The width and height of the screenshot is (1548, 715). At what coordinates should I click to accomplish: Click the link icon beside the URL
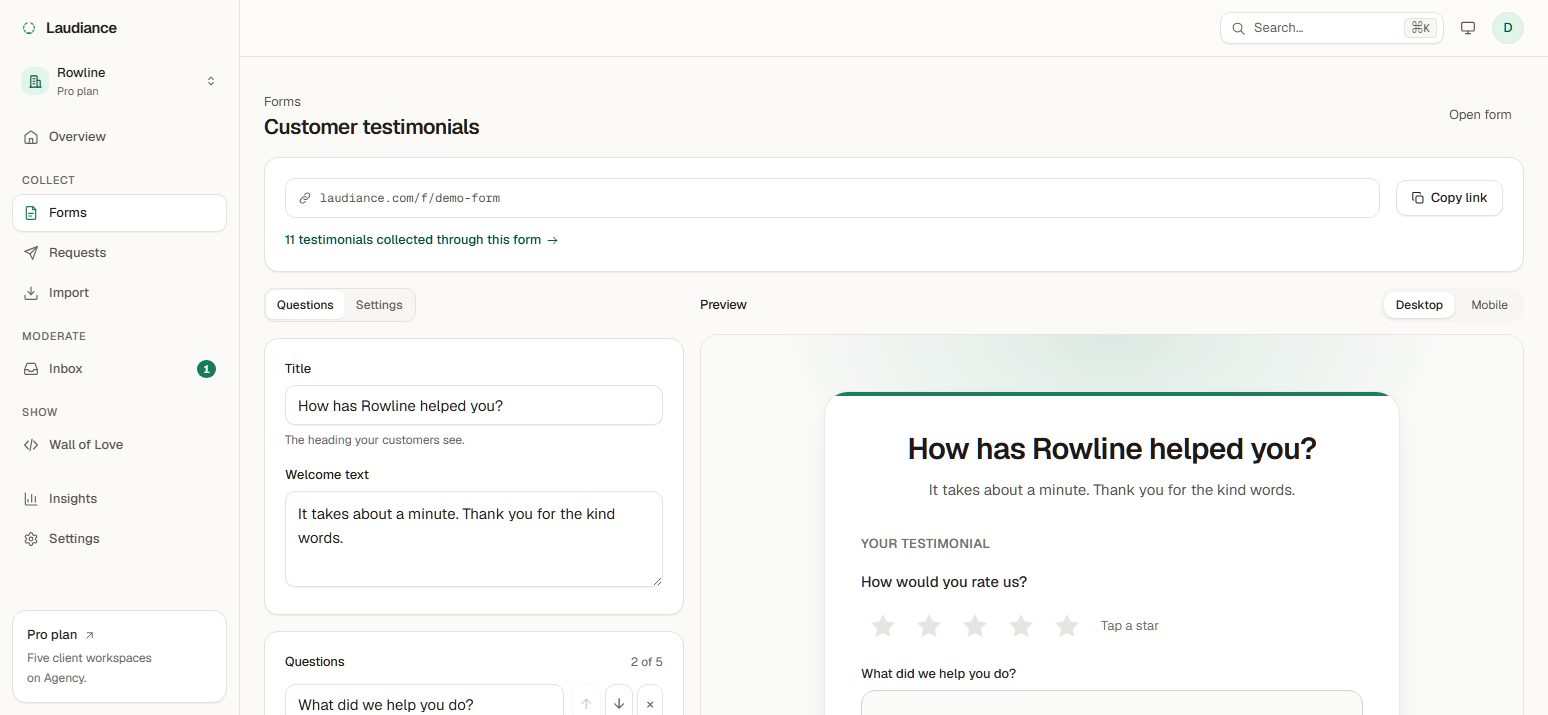pos(306,198)
